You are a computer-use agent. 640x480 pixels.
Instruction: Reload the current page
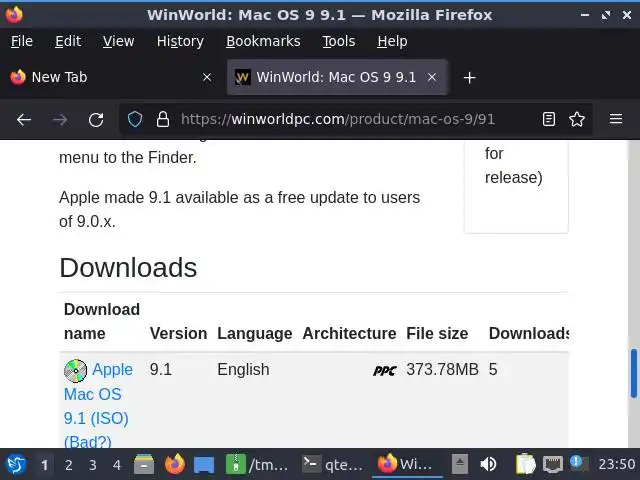point(96,120)
